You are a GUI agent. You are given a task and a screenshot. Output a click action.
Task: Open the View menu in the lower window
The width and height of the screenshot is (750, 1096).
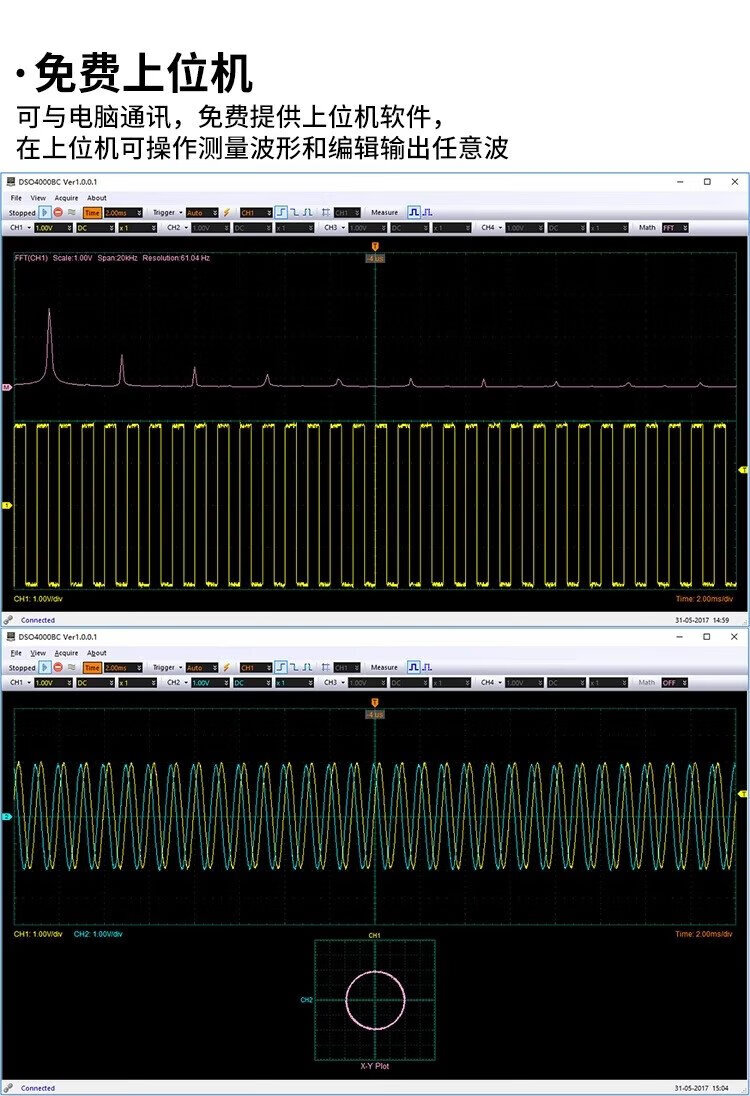pyautogui.click(x=38, y=653)
